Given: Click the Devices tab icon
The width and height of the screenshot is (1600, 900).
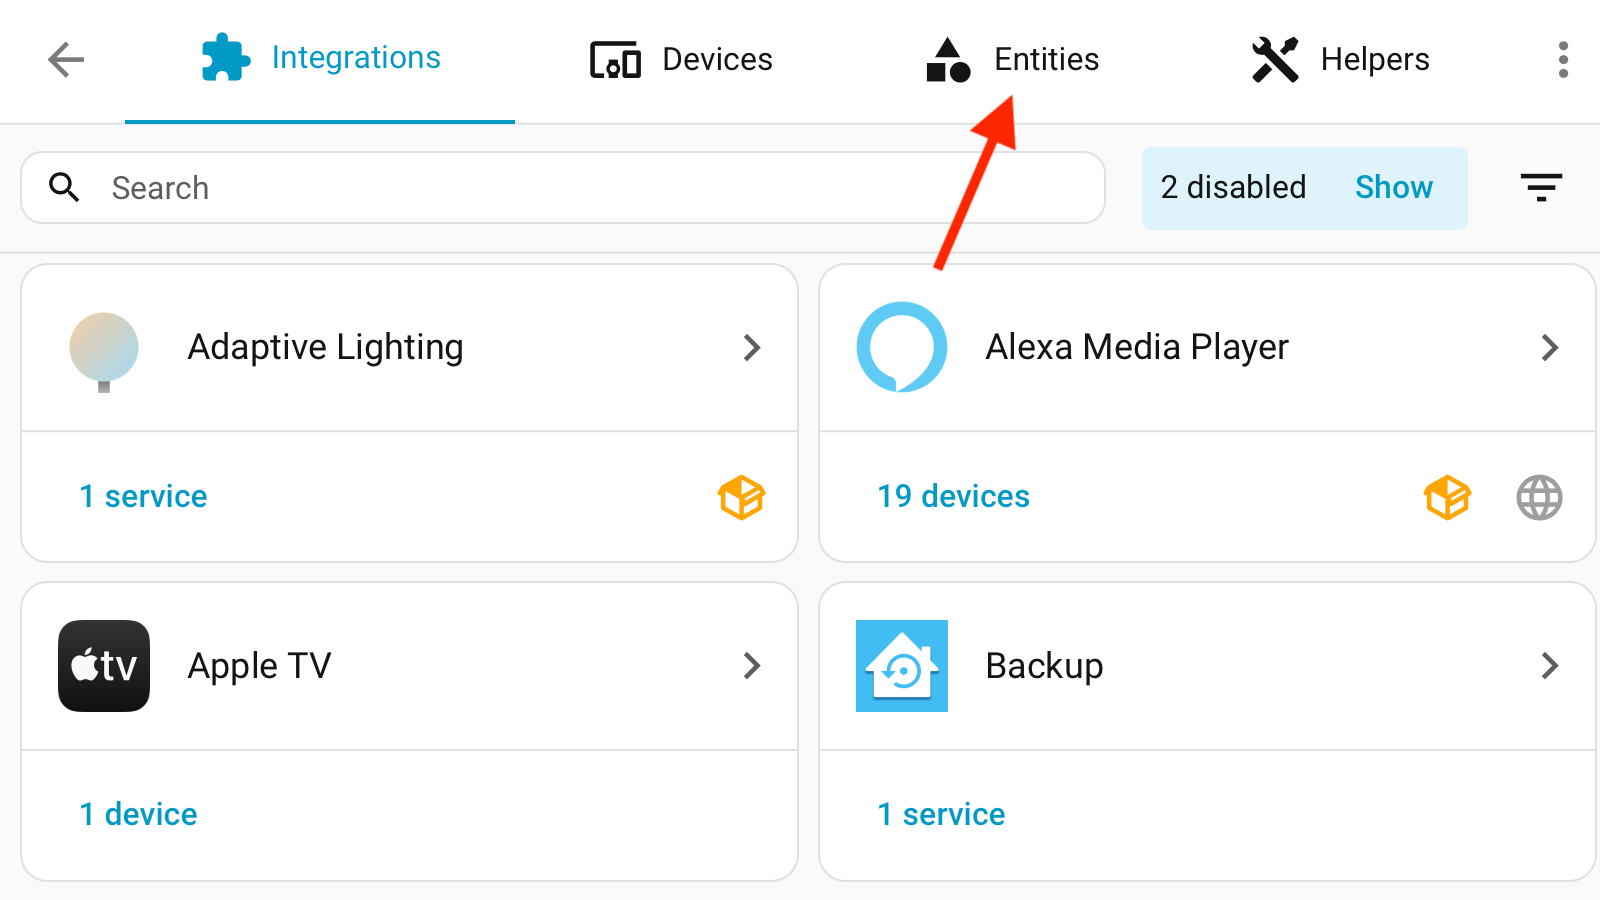Looking at the screenshot, I should click(x=615, y=60).
